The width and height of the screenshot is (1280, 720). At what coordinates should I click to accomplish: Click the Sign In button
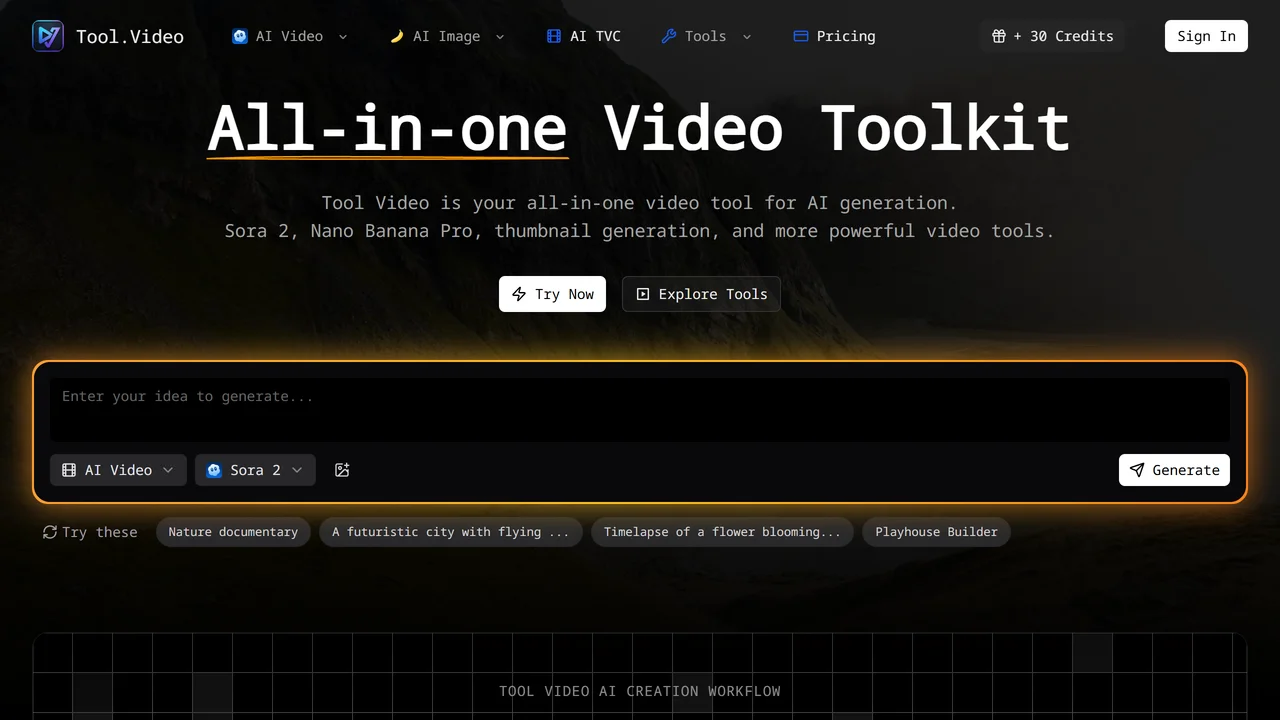point(1206,36)
